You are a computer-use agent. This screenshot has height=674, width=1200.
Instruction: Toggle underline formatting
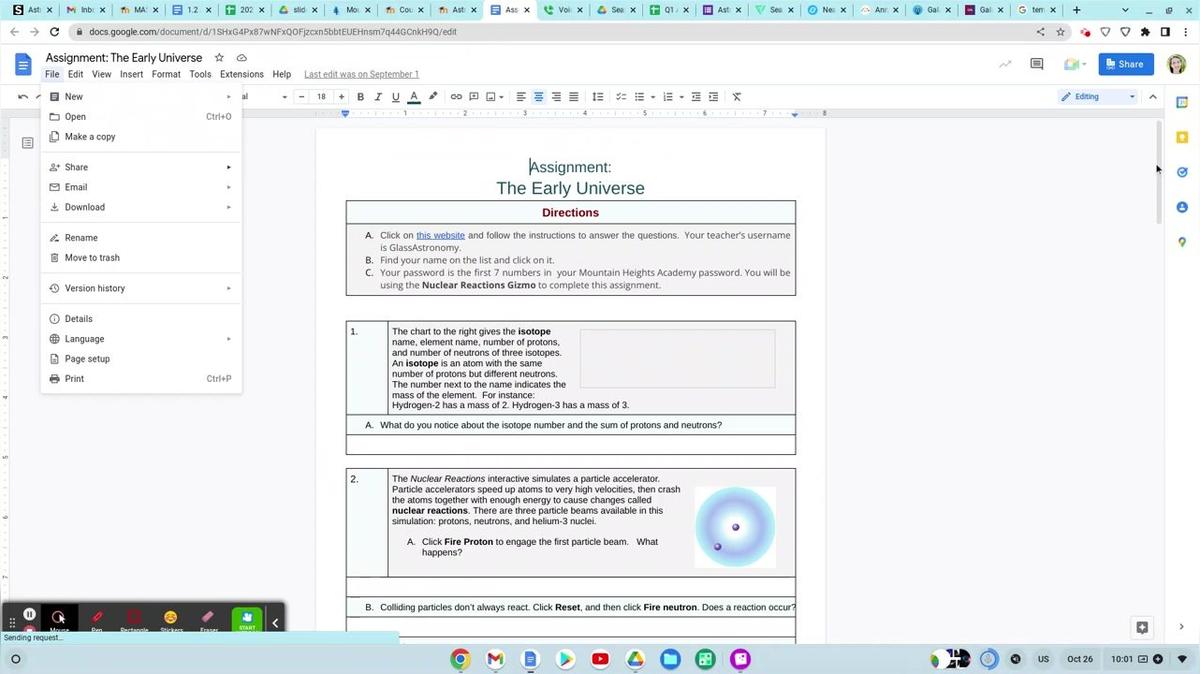(x=396, y=97)
